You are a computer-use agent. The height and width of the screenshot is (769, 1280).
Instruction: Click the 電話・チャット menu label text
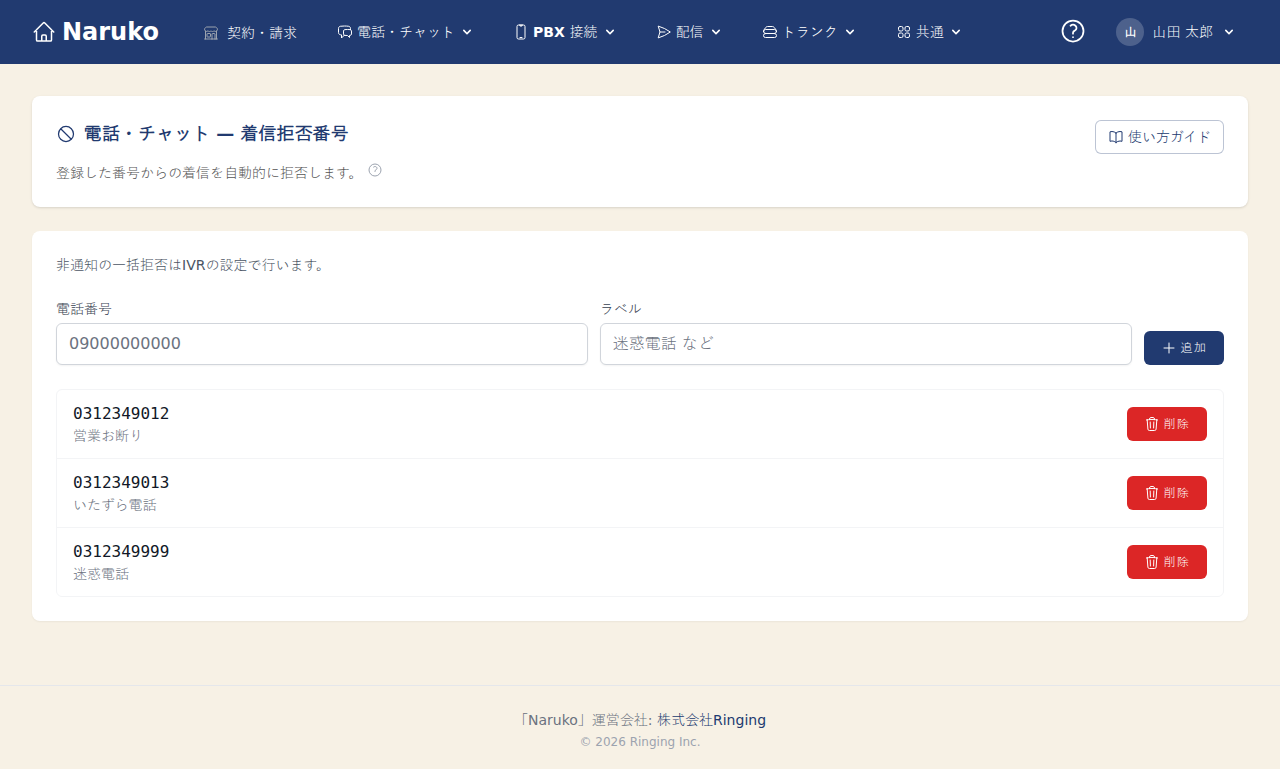click(406, 32)
